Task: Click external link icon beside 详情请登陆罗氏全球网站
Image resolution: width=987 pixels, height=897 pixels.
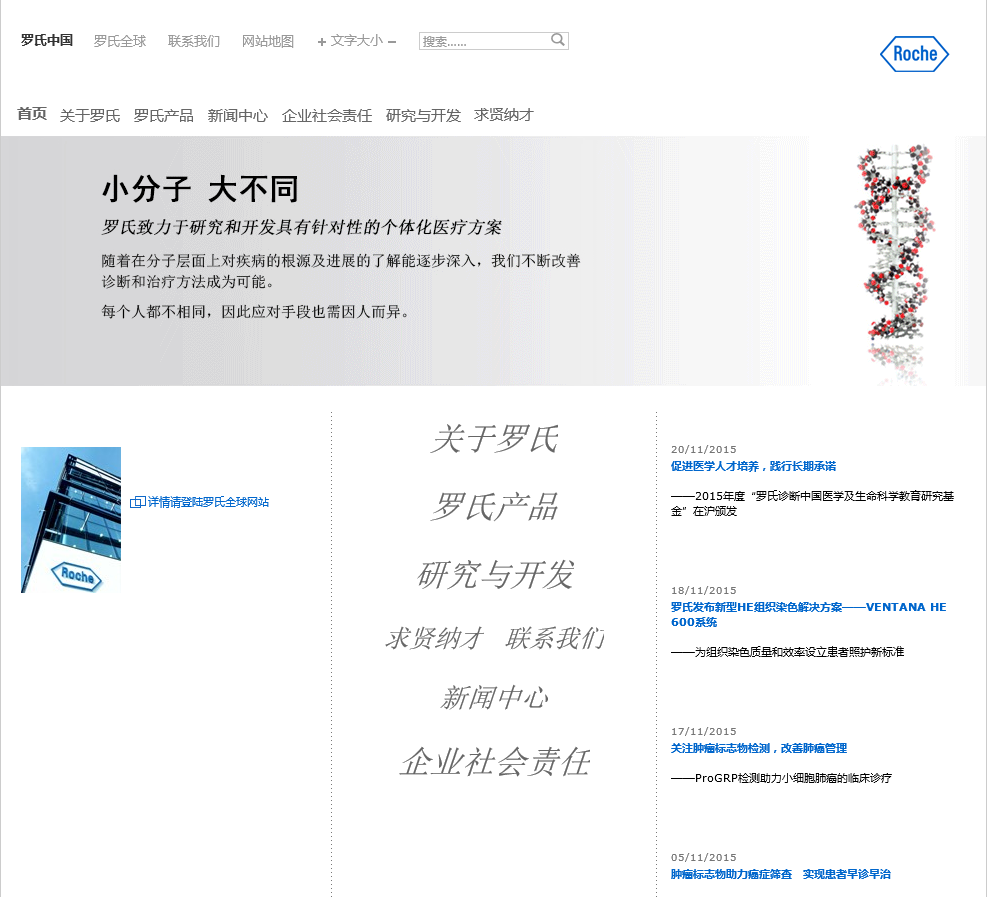Action: pos(138,502)
